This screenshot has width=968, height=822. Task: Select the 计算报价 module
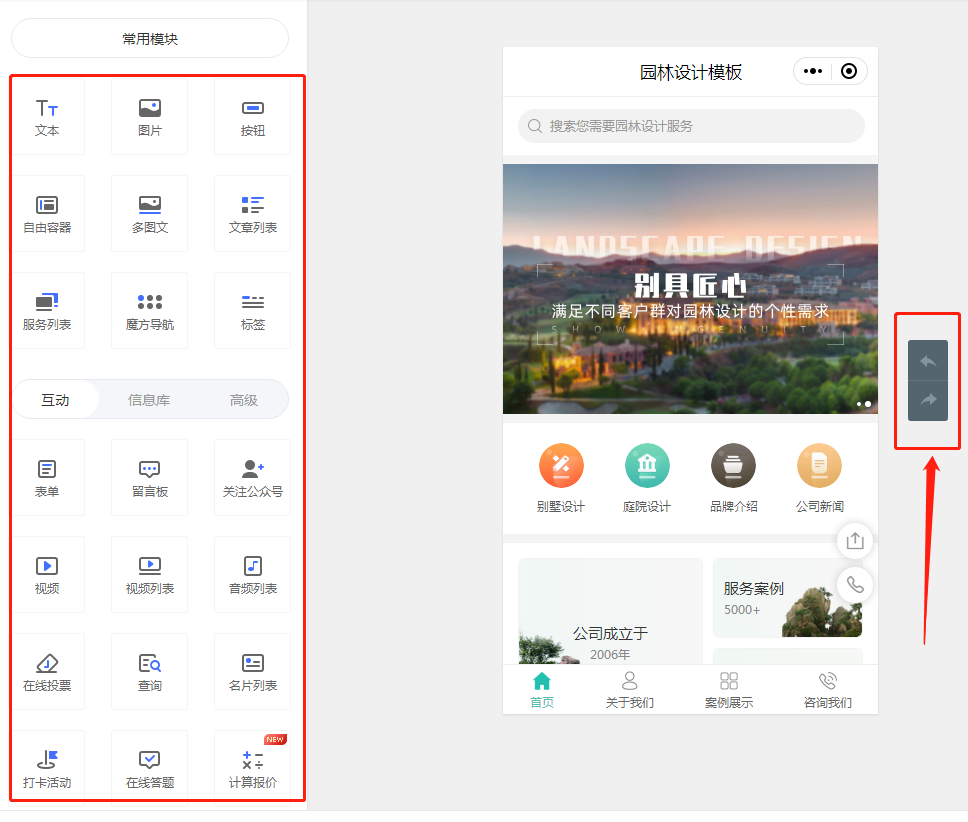pyautogui.click(x=252, y=768)
